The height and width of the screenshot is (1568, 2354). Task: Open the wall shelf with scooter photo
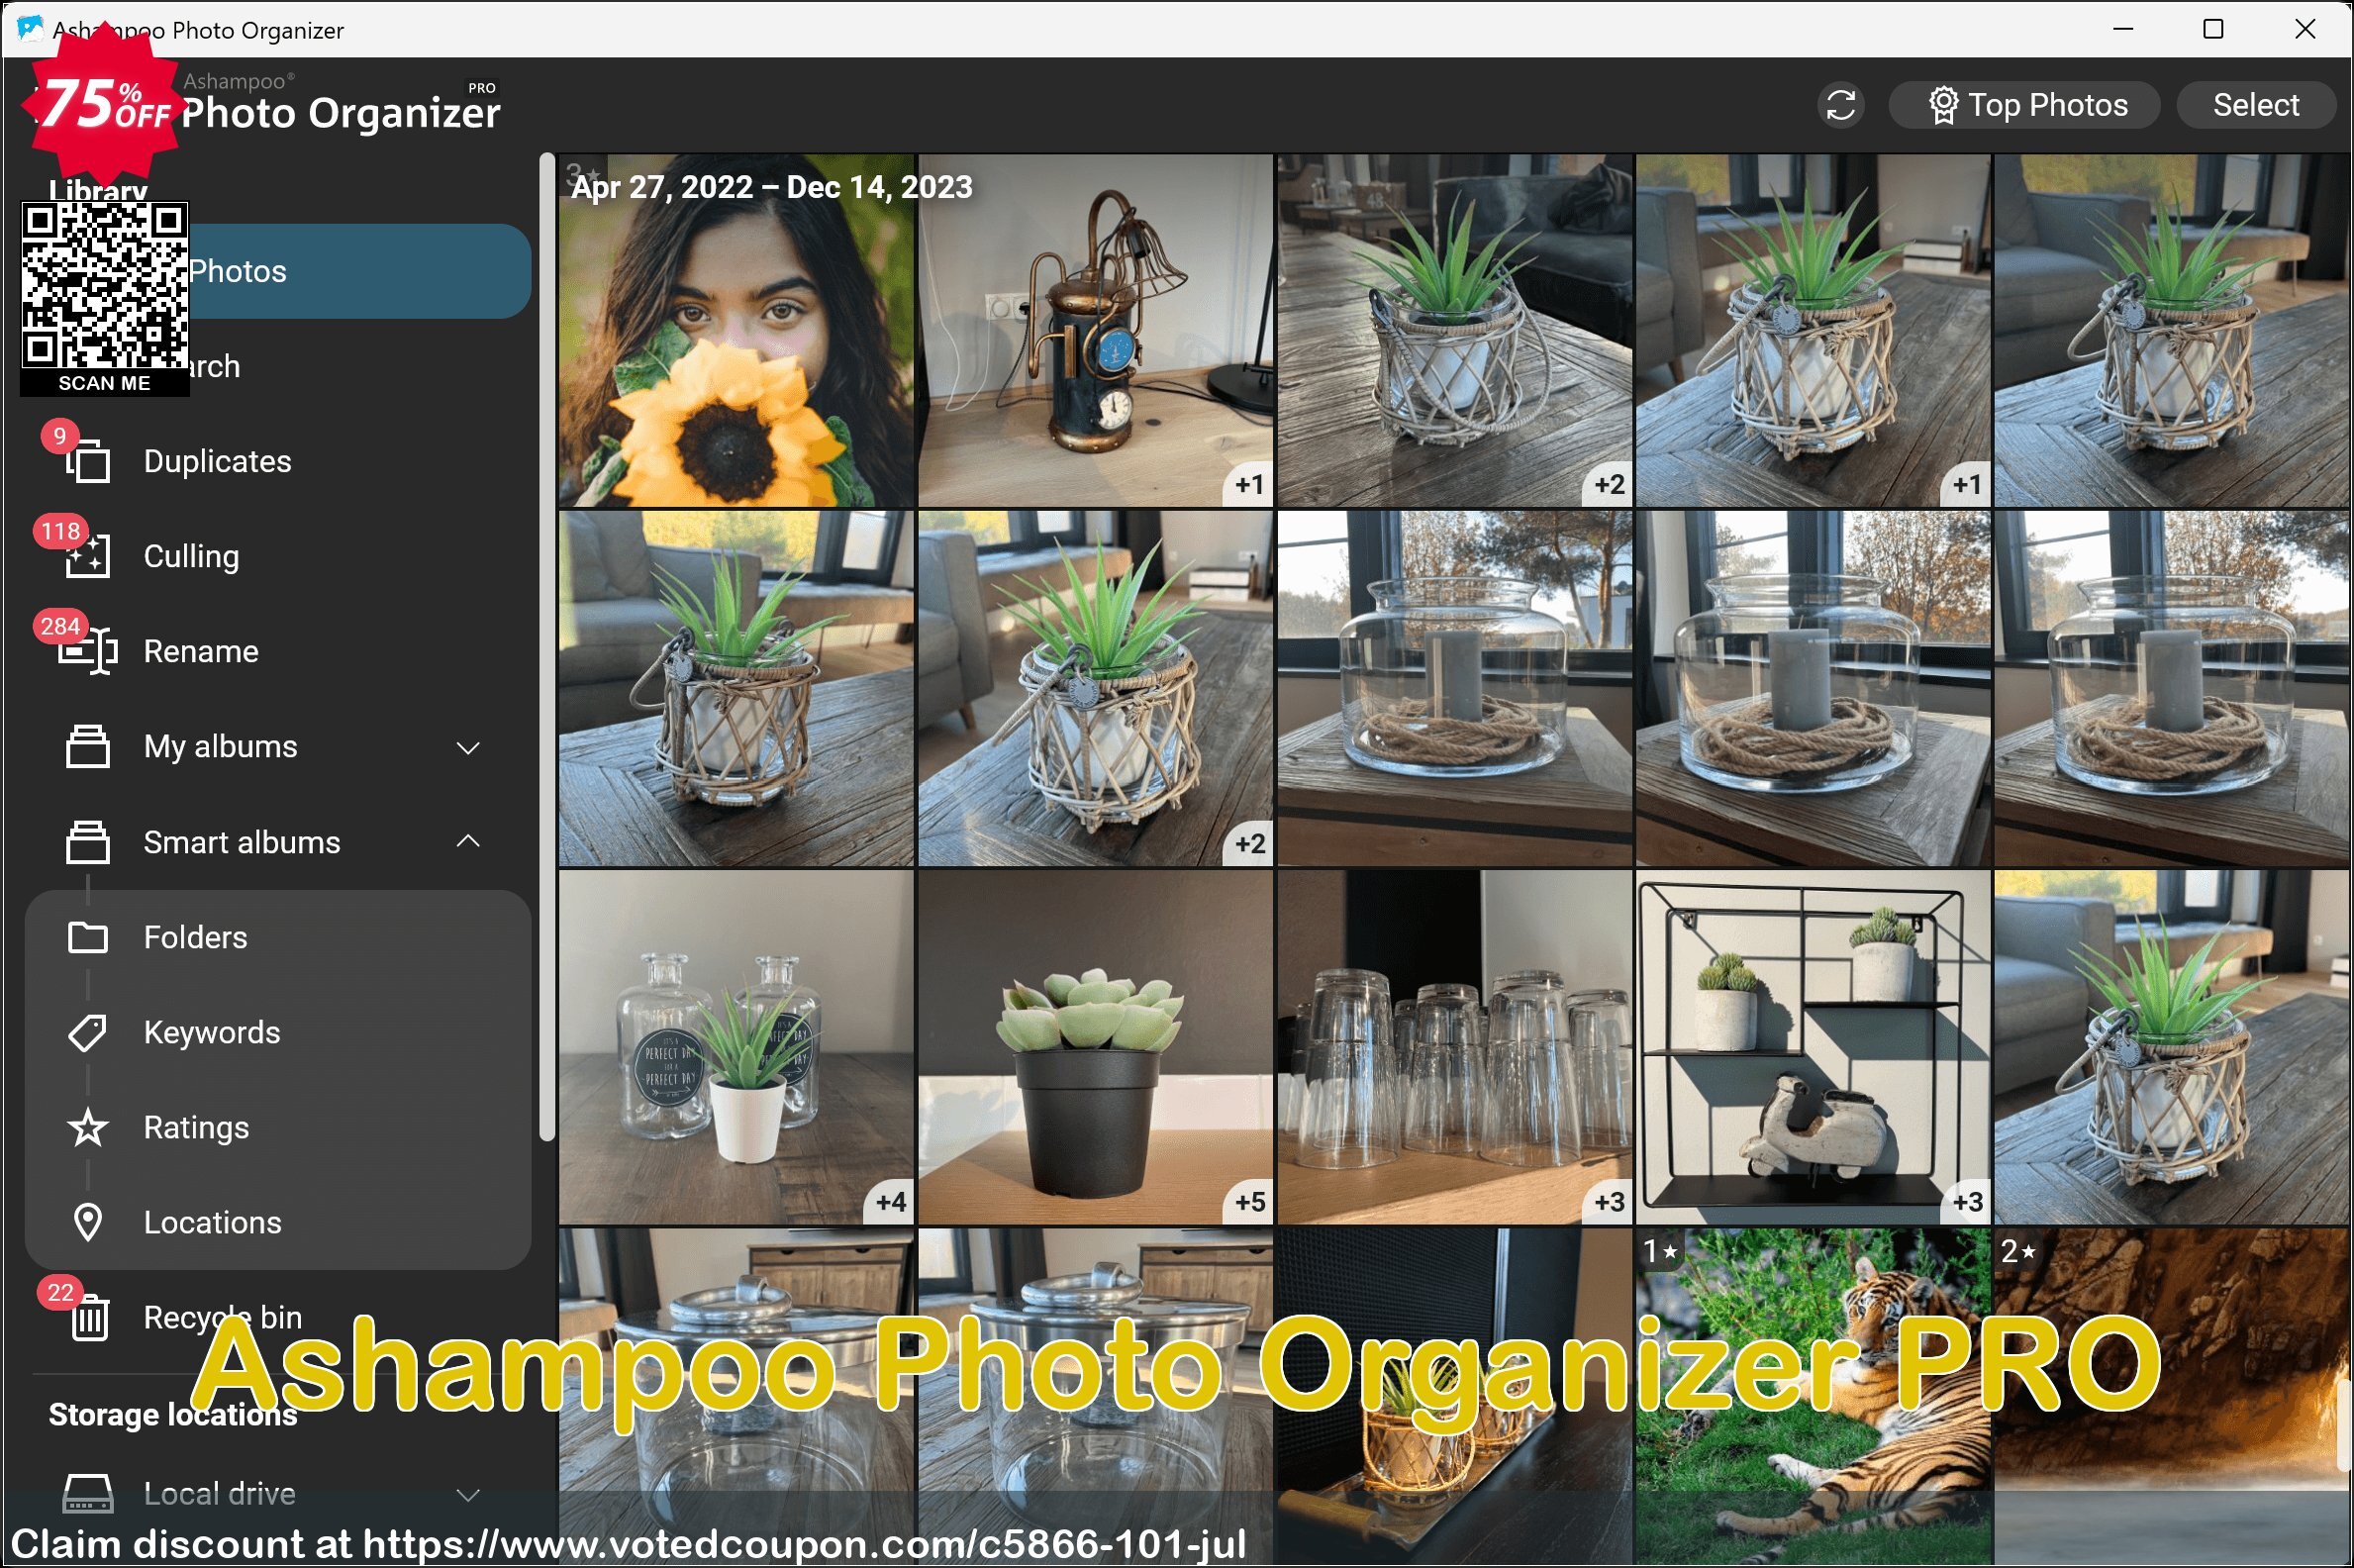coord(1813,1047)
